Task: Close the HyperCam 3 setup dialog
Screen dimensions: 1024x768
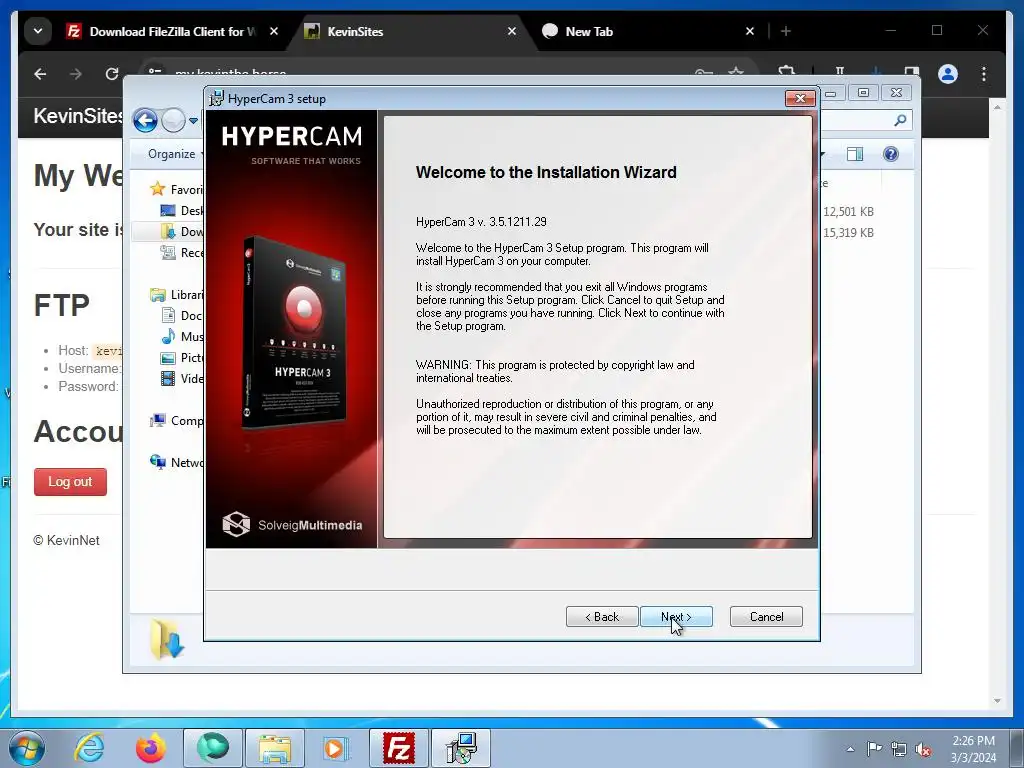Action: point(800,99)
